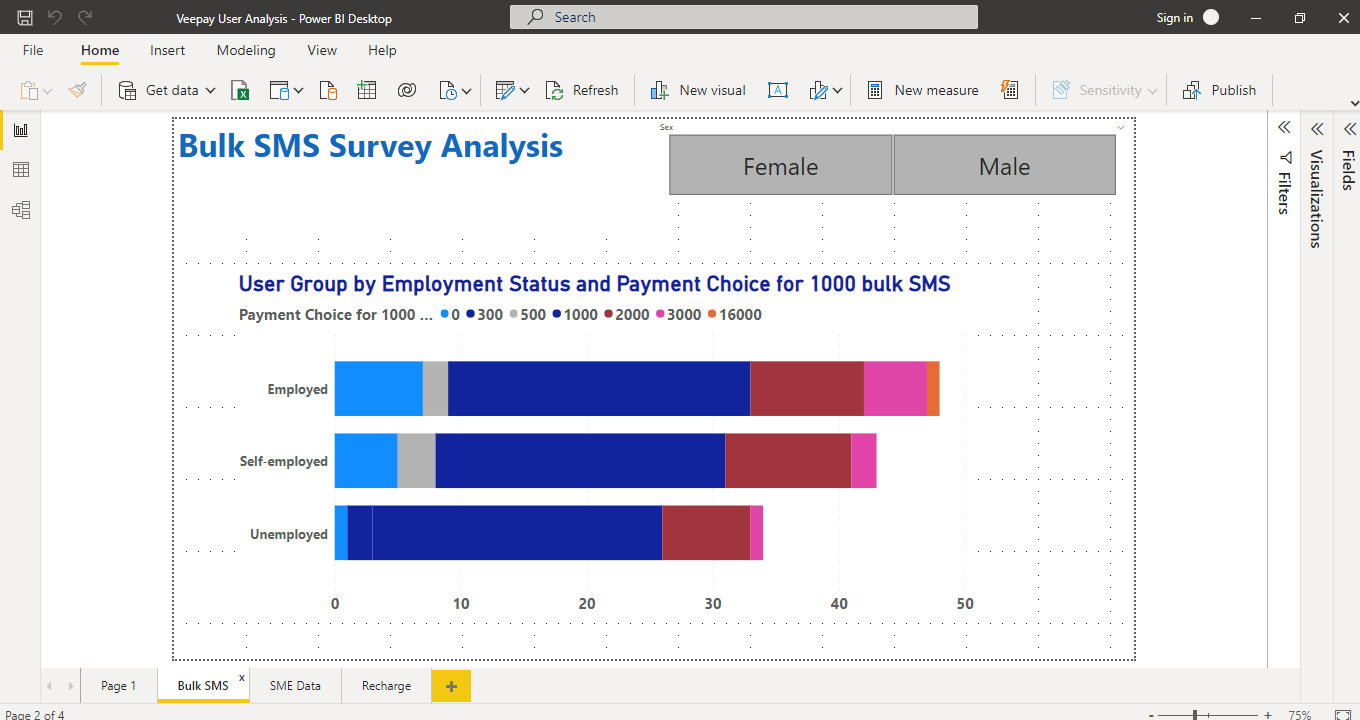Switch to Report view icon
Image resolution: width=1360 pixels, height=720 pixels.
point(21,130)
